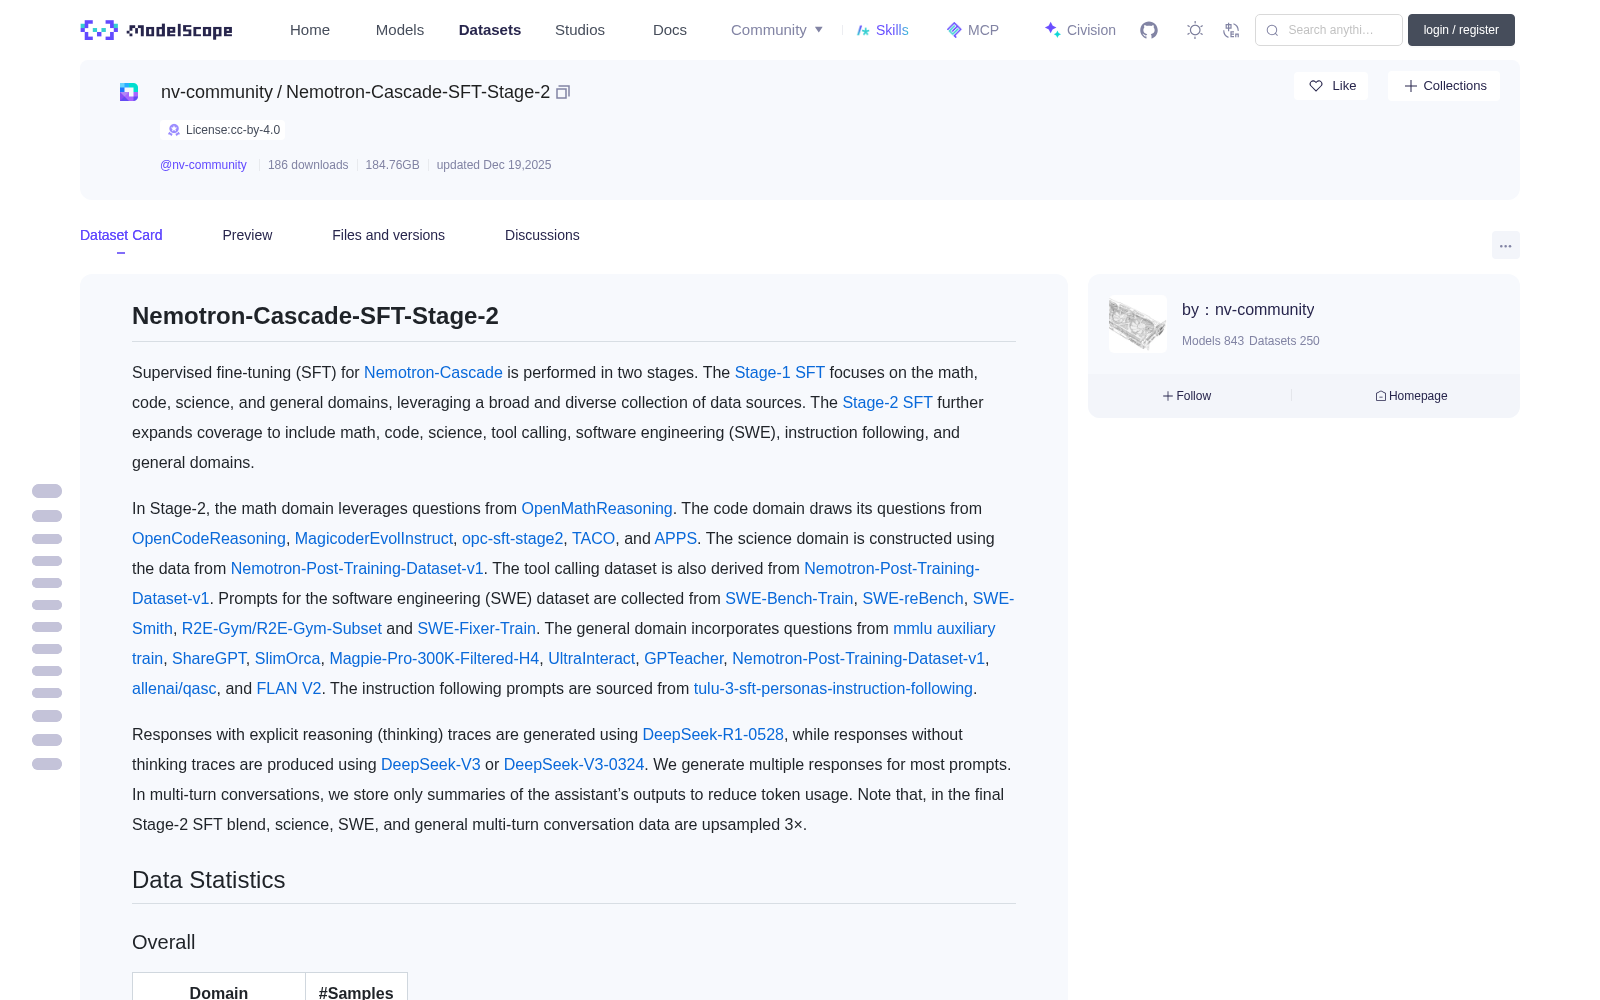Copy dataset name with the copy icon

click(563, 92)
